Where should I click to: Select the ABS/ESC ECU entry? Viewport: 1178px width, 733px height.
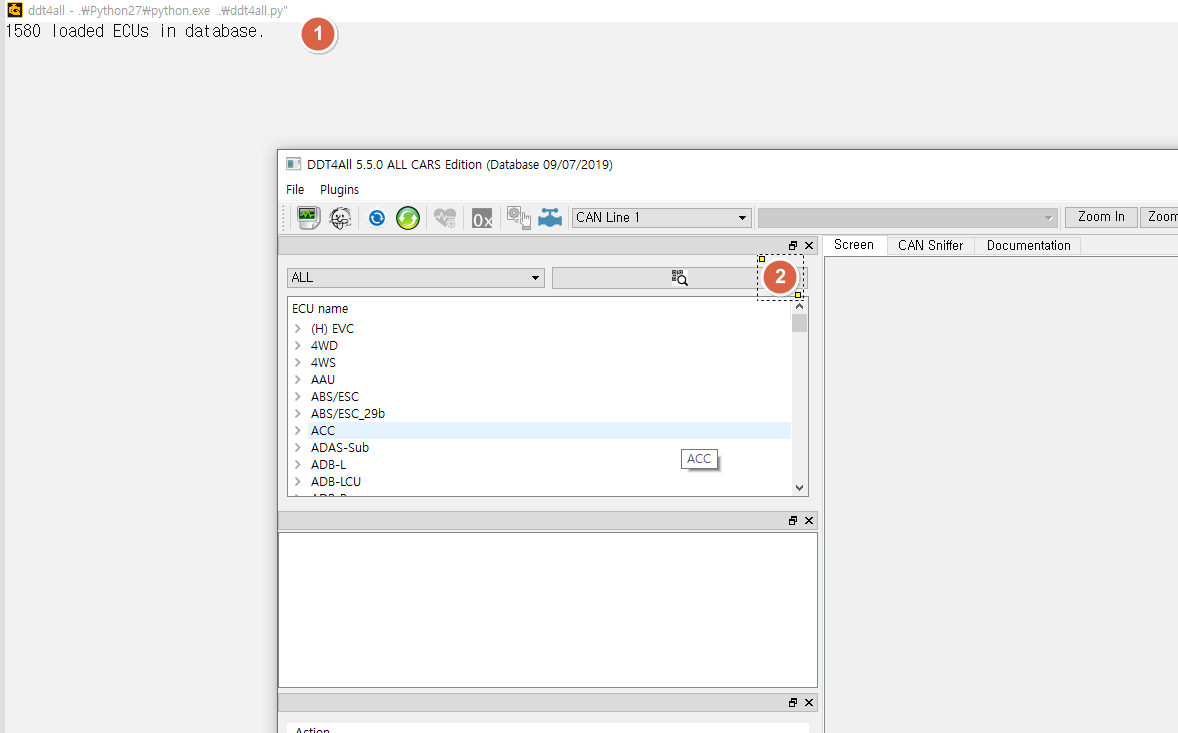(x=335, y=397)
